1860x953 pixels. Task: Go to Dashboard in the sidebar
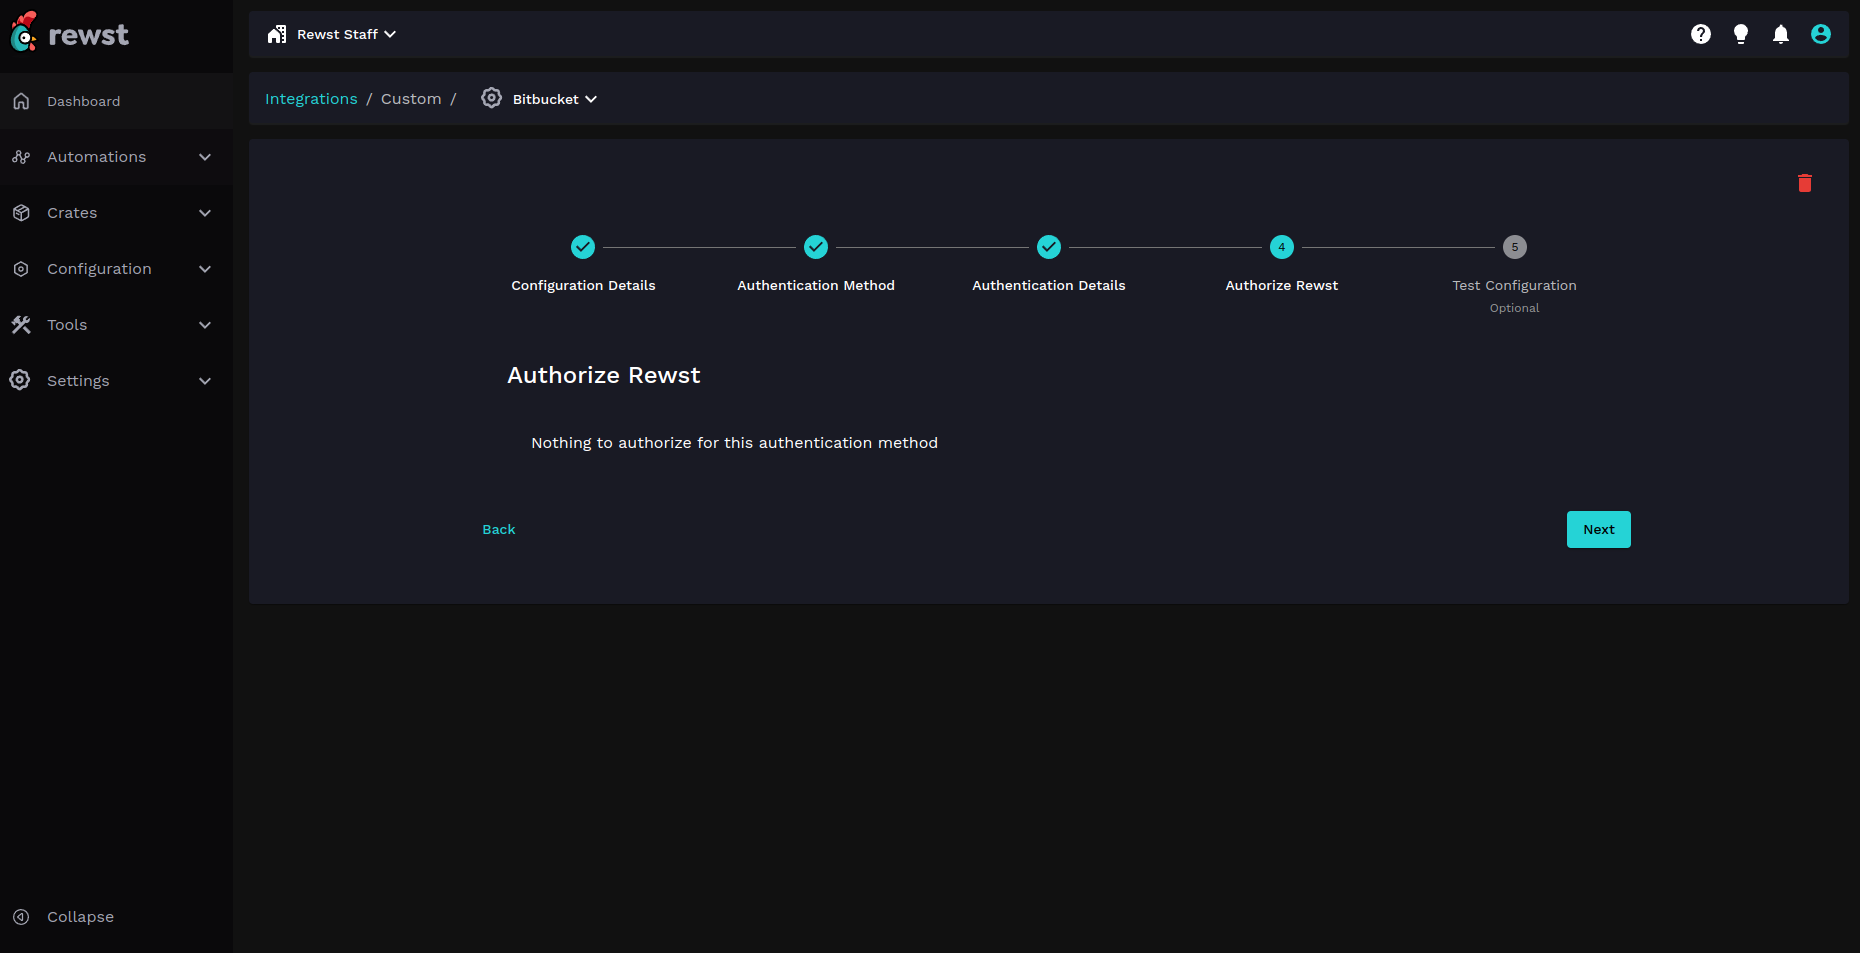point(83,101)
